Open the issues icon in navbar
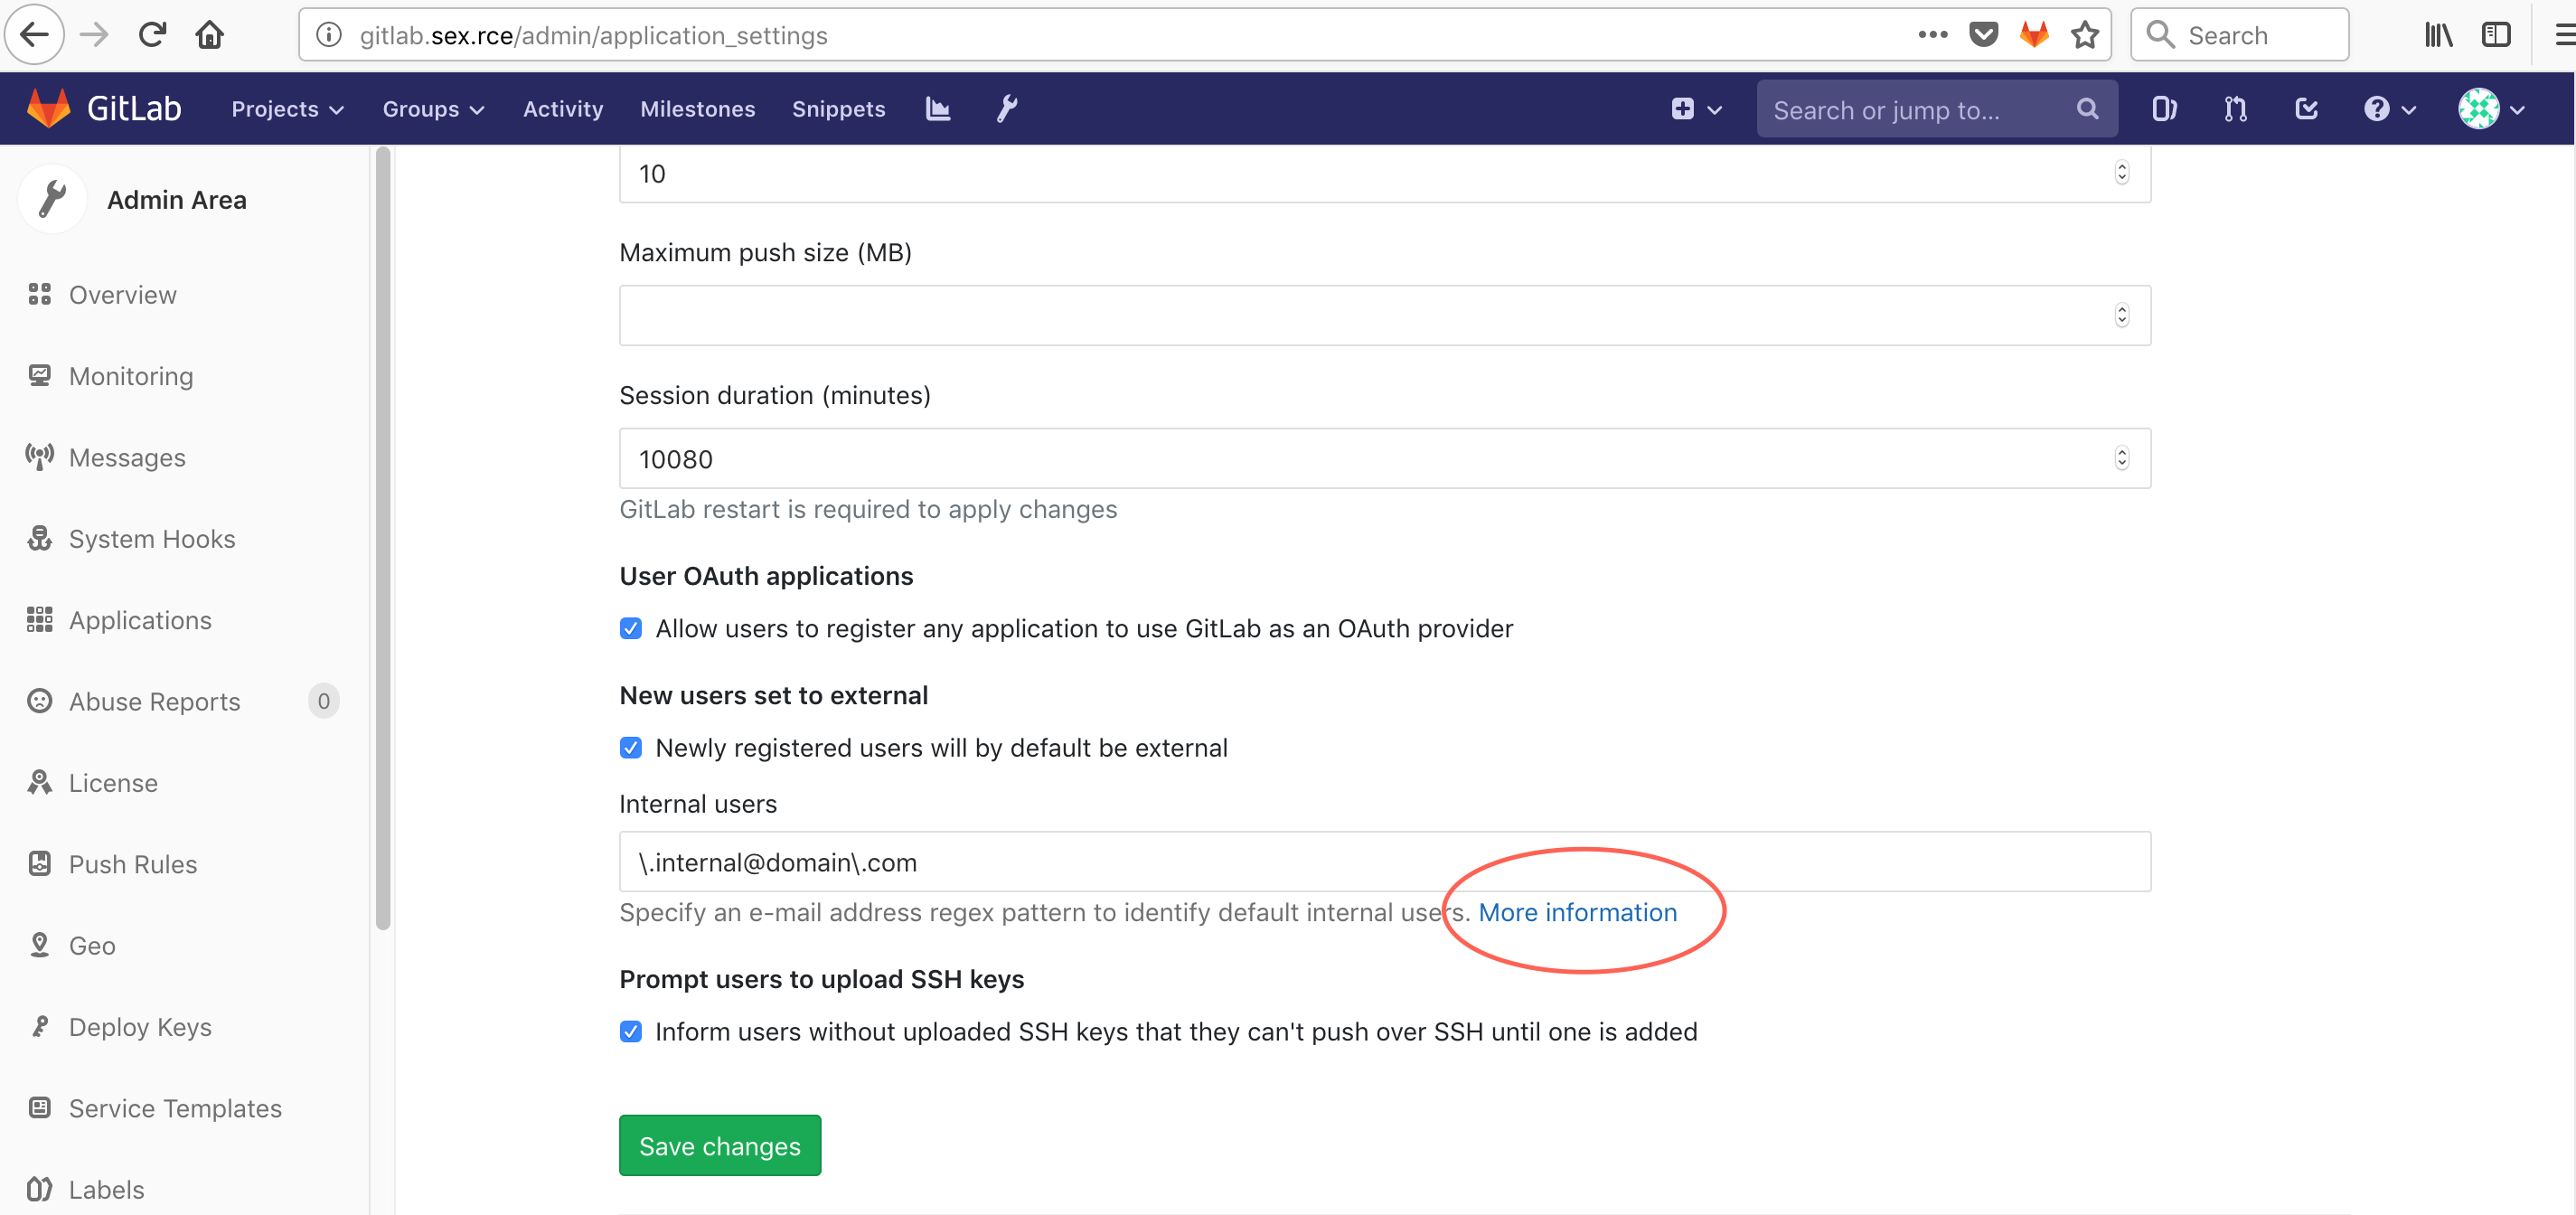This screenshot has width=2576, height=1215. [2164, 108]
